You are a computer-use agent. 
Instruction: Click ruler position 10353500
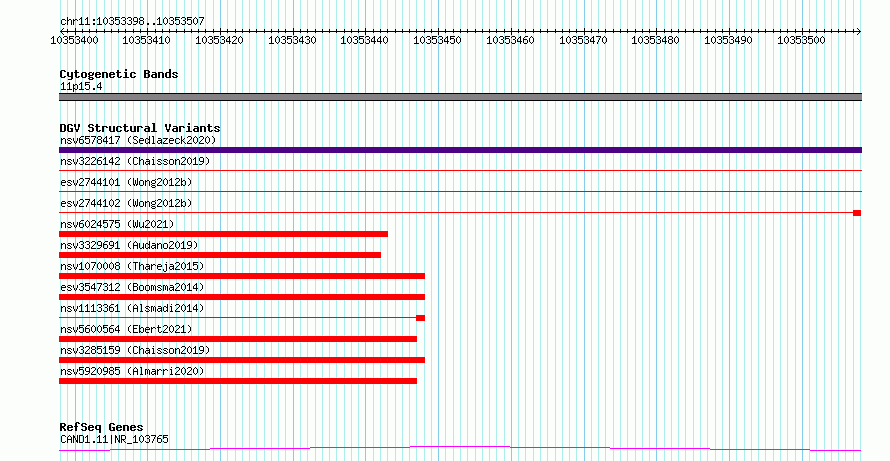(x=801, y=40)
